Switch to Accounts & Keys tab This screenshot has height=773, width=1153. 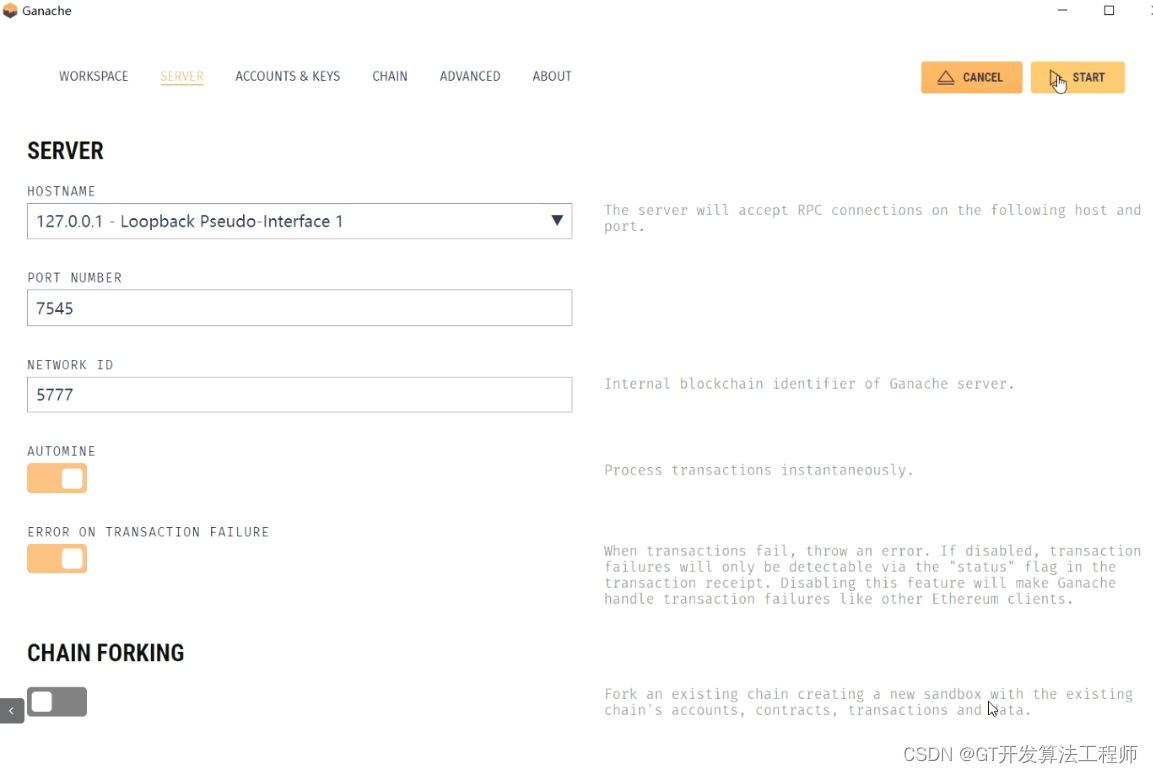point(288,76)
